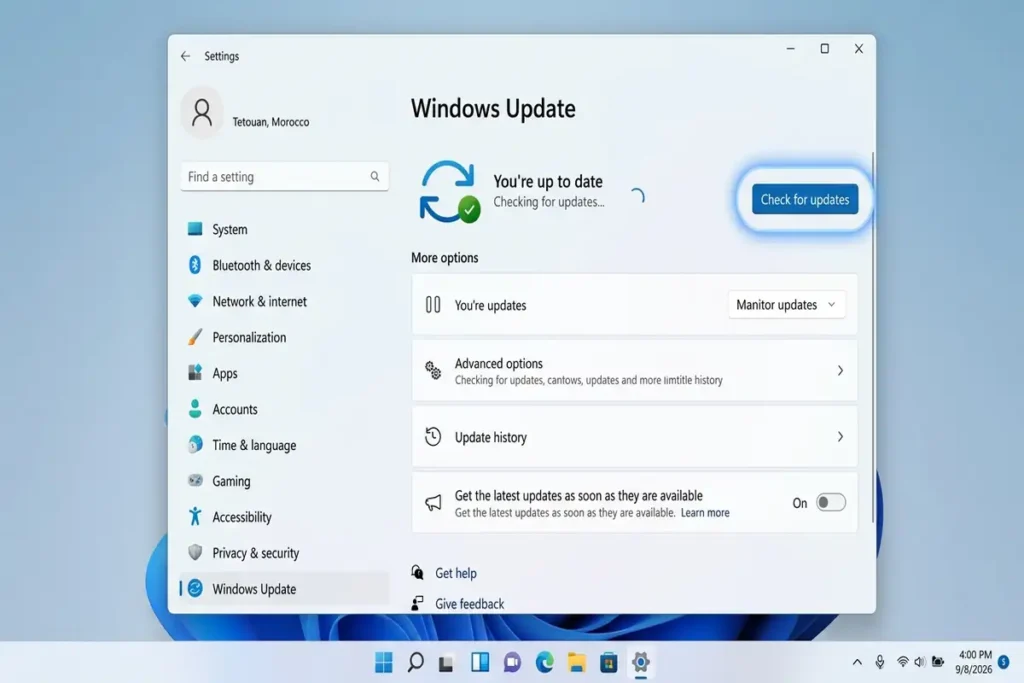
Task: Click the Time & language globe icon
Action: pos(195,445)
